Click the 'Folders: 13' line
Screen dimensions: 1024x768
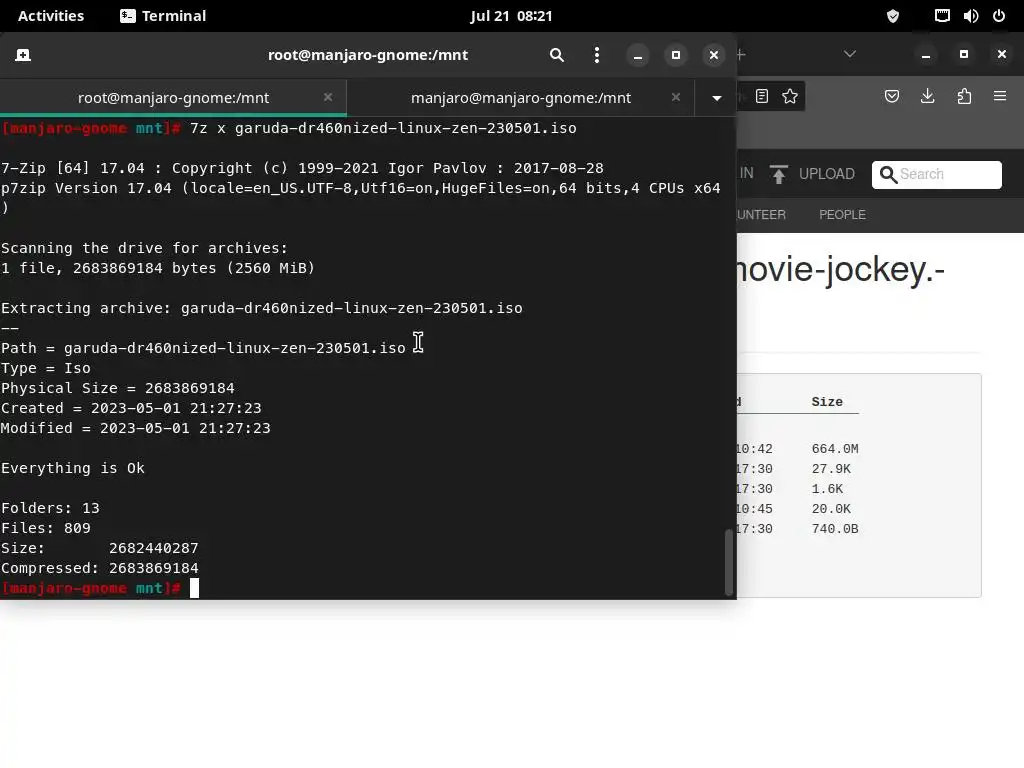click(x=50, y=508)
